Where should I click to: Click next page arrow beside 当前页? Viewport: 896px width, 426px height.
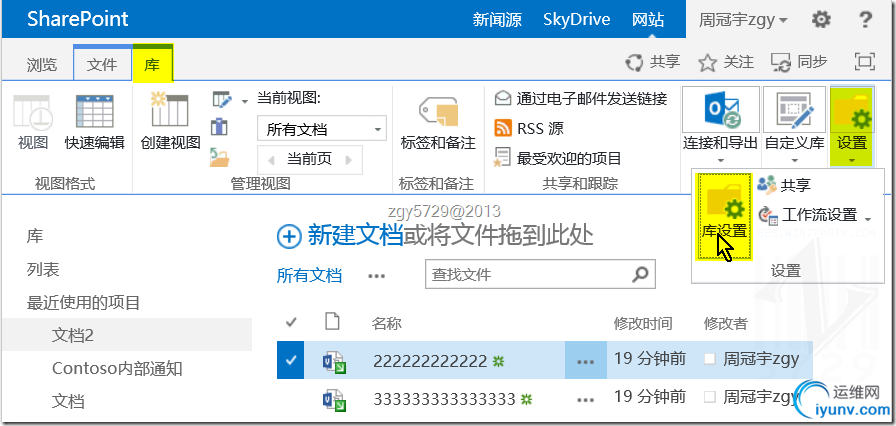coord(348,159)
